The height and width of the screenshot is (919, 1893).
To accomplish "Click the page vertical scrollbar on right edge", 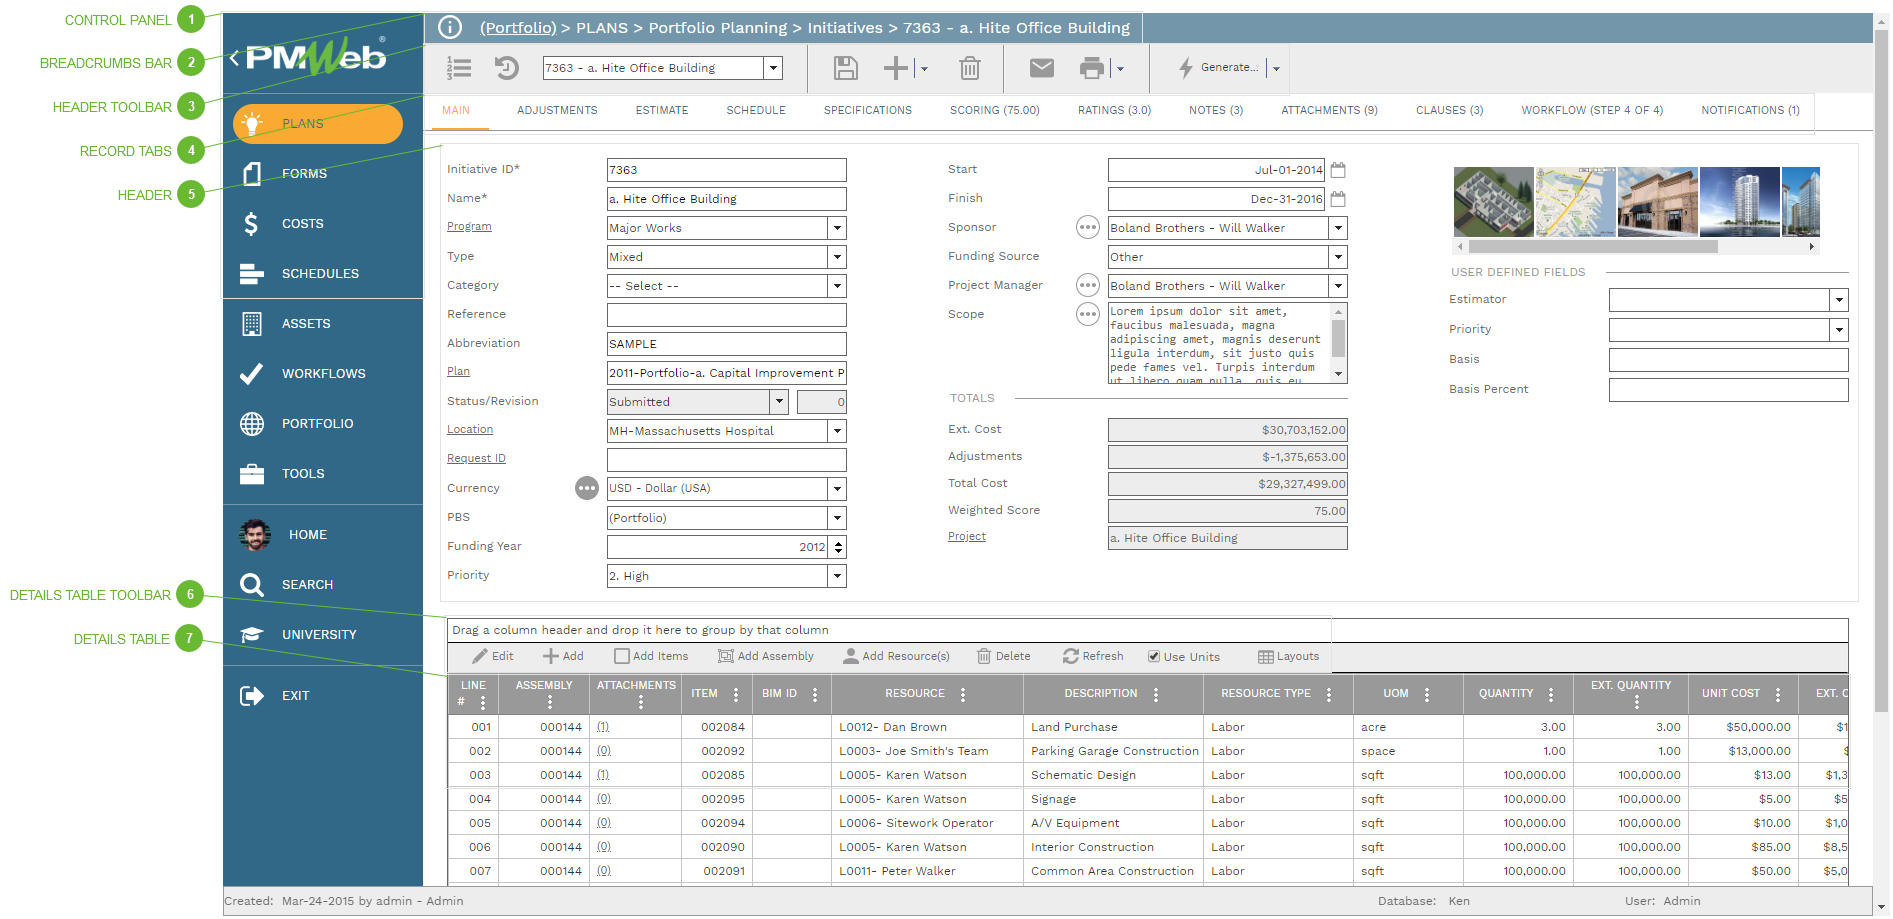I will (x=1881, y=370).
